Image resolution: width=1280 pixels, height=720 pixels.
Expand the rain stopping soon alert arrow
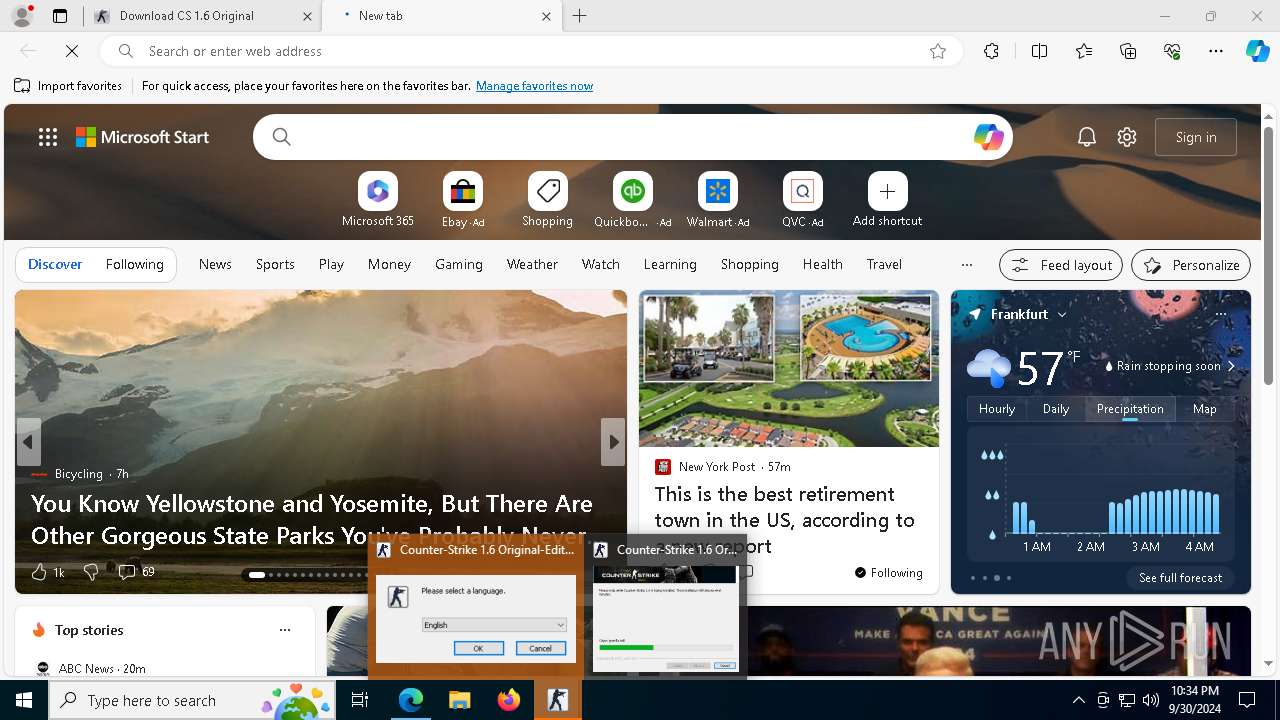click(1231, 366)
